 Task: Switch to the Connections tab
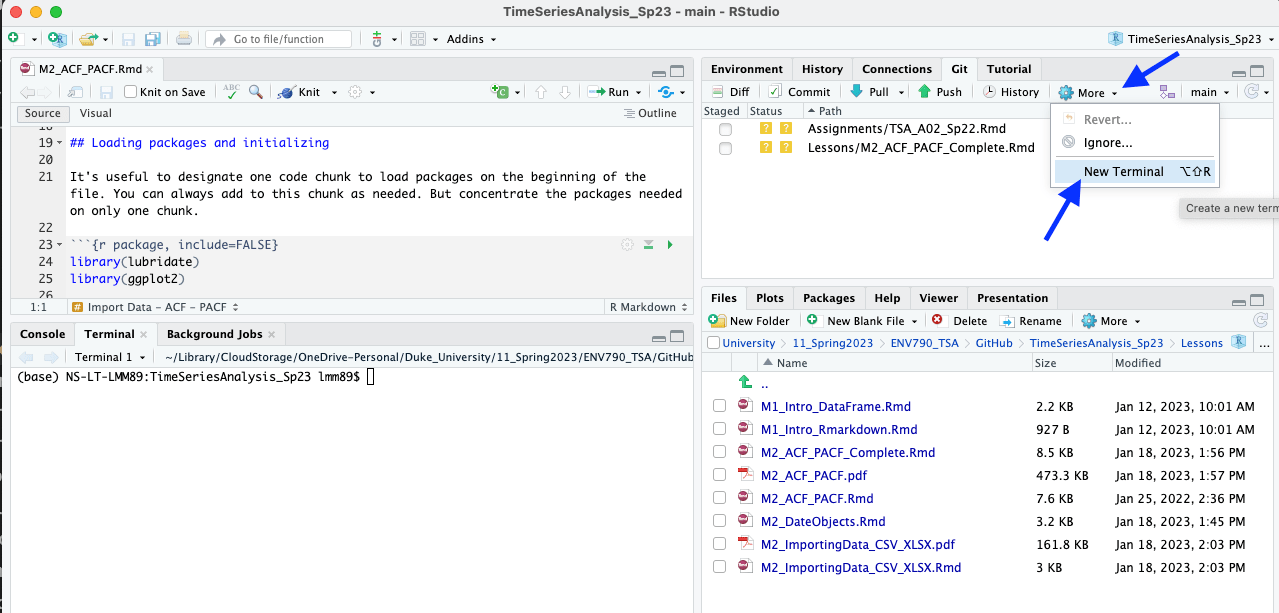point(897,69)
